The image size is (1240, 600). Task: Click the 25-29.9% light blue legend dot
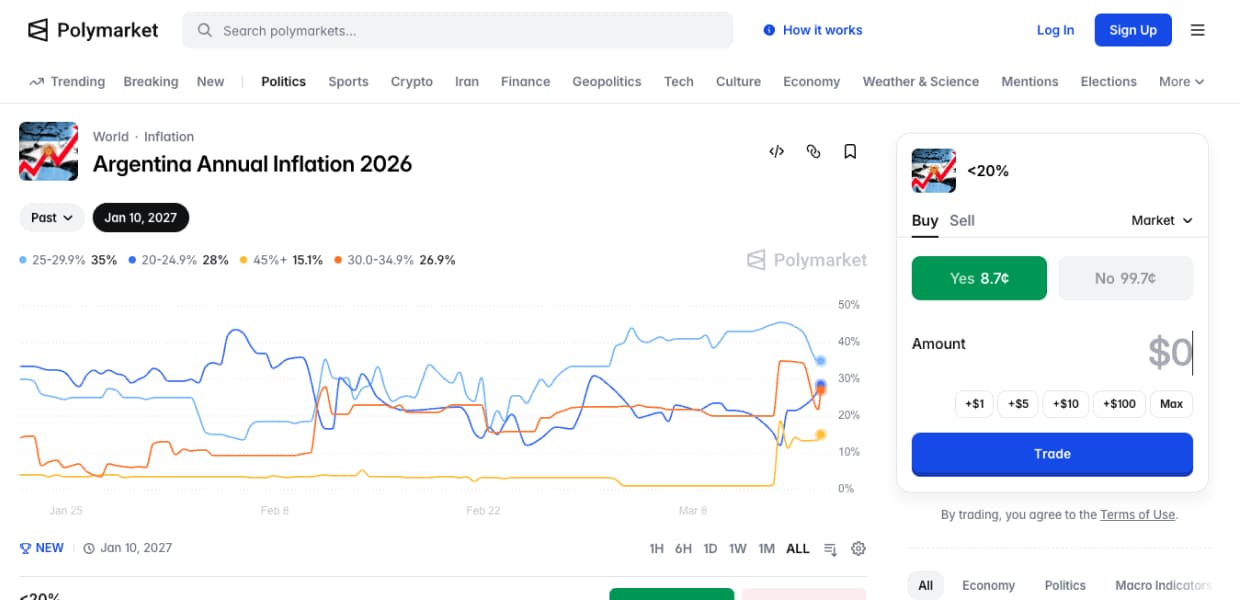(24, 260)
